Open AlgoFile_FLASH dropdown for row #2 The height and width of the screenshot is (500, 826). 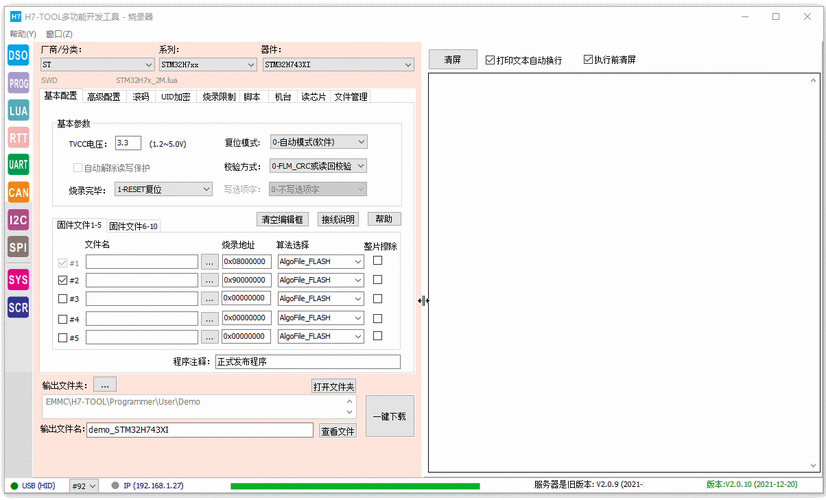321,280
